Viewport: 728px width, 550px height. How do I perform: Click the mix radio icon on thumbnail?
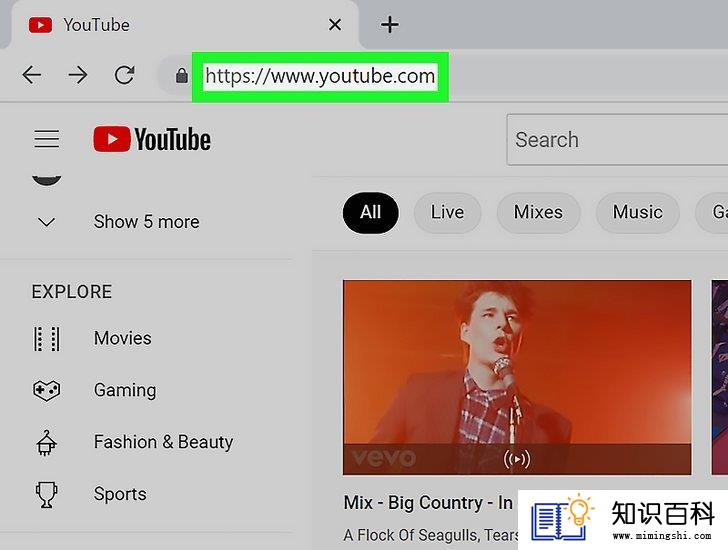517,459
